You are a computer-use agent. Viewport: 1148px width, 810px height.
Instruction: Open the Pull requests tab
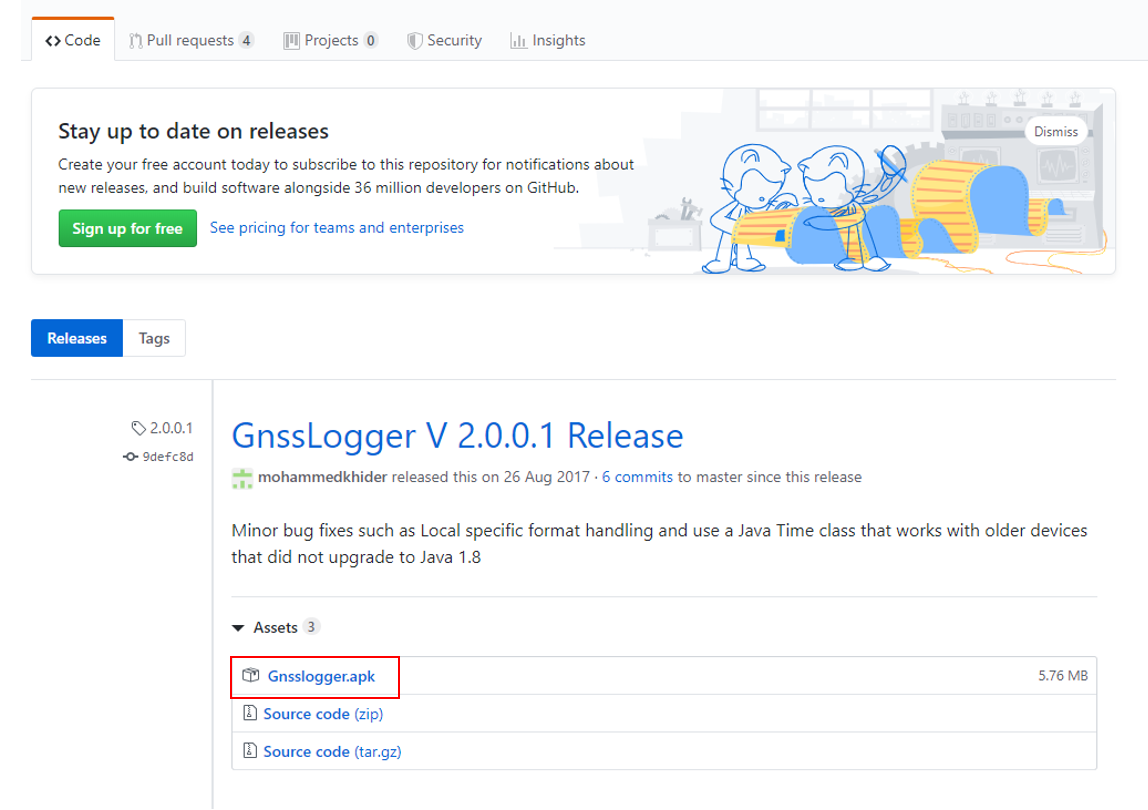pos(191,41)
